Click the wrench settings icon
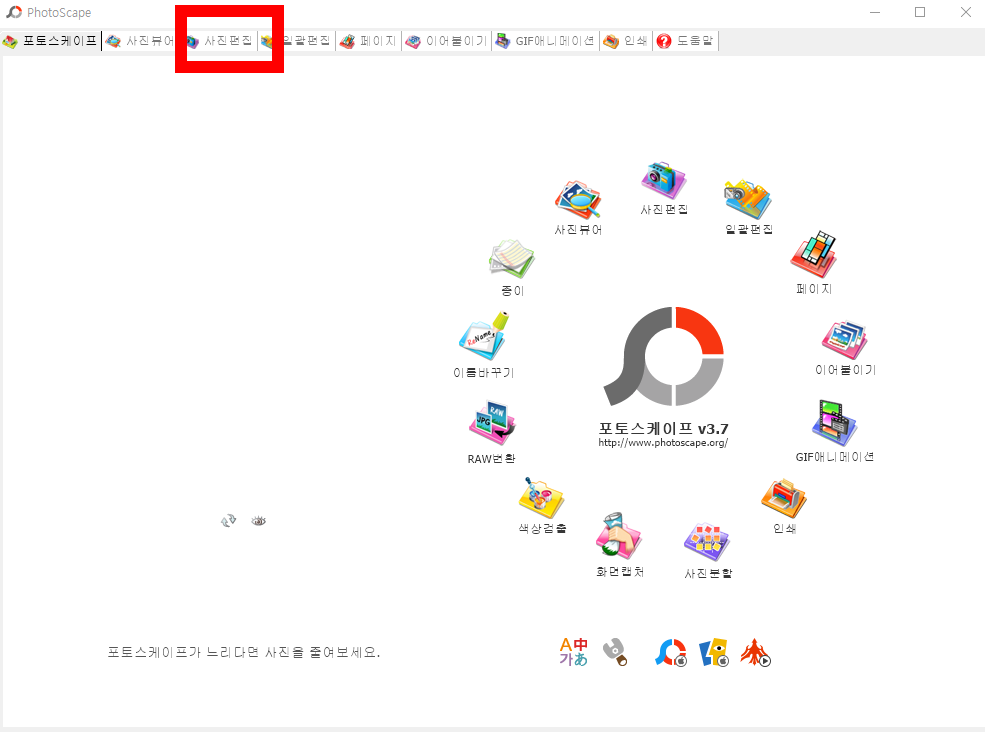Viewport: 985px width, 732px height. click(616, 652)
